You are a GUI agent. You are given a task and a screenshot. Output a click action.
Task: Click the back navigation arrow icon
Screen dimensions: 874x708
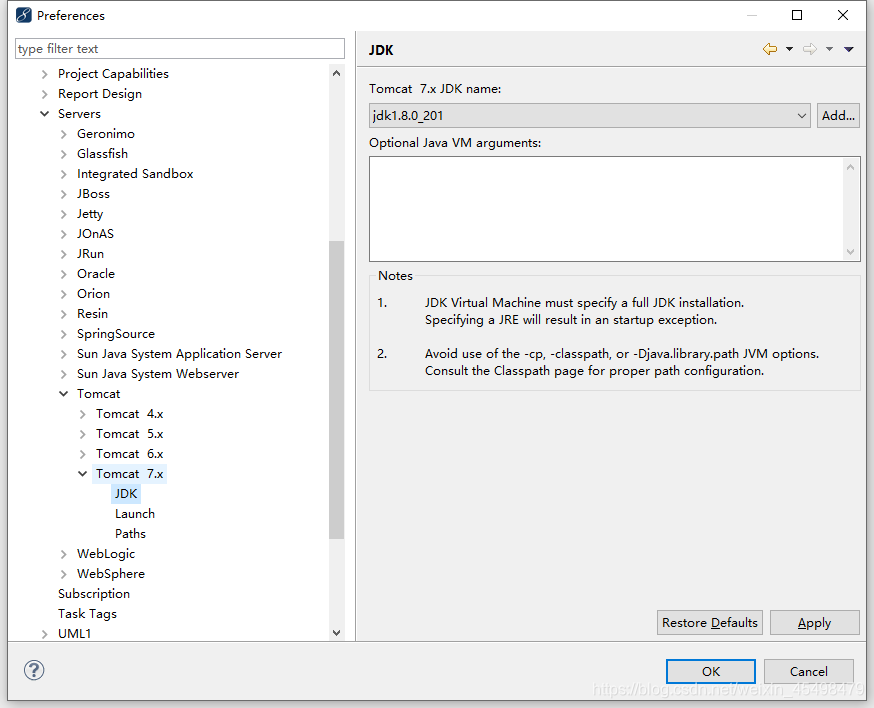pos(770,49)
